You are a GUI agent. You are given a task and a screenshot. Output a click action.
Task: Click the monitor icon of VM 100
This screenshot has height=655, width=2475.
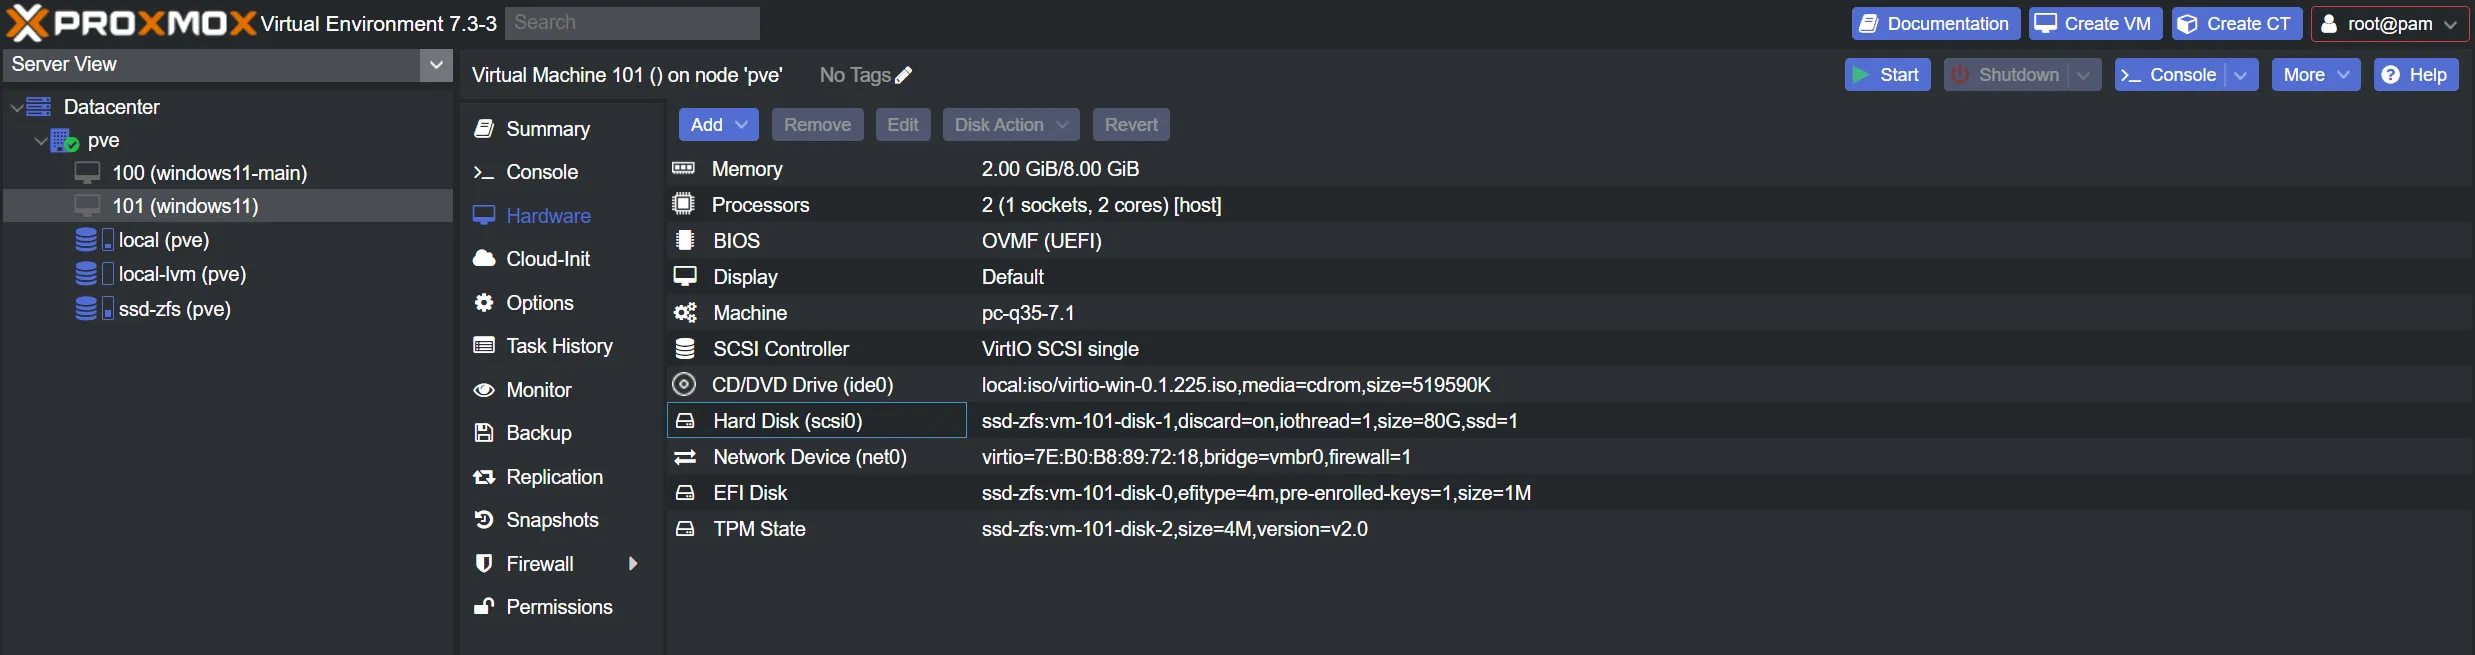pyautogui.click(x=88, y=173)
